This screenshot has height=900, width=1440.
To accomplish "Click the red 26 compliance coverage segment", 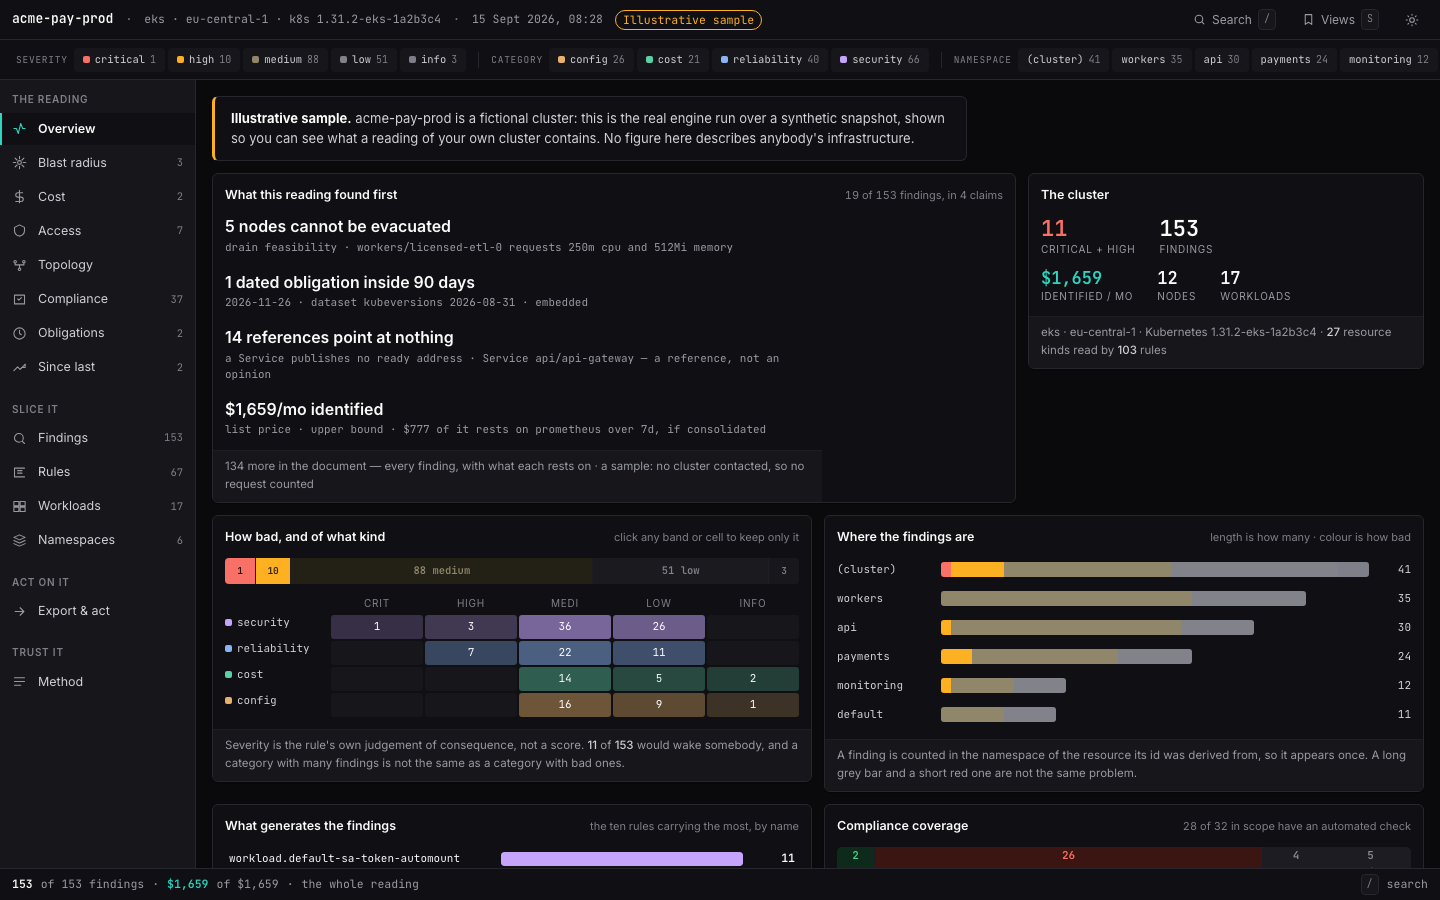I will (x=1068, y=857).
